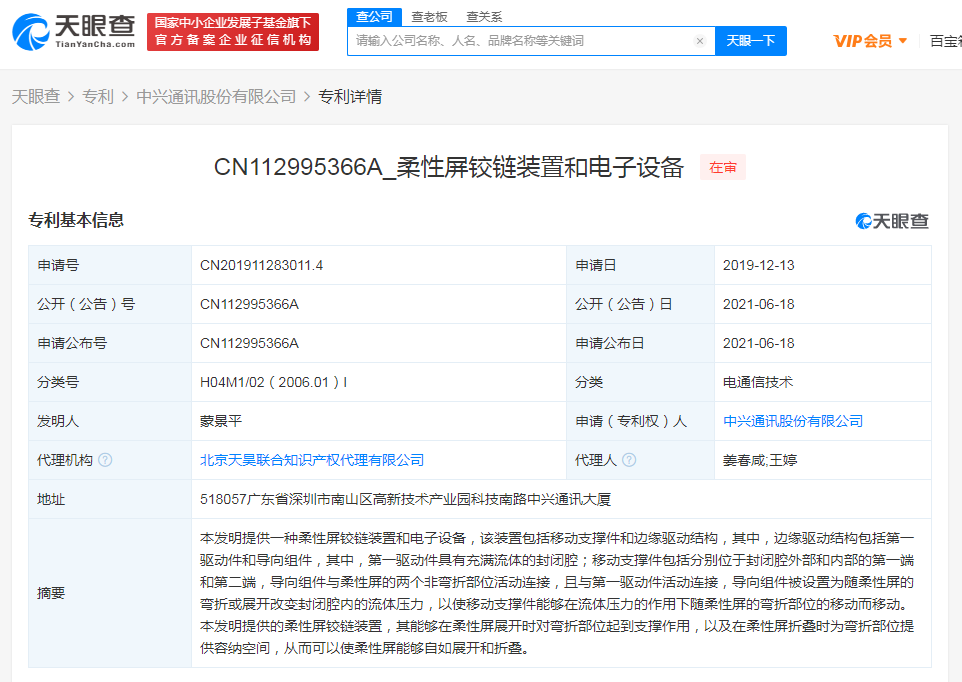Click the help icon beside 代理人
The width and height of the screenshot is (962, 682).
pos(631,460)
